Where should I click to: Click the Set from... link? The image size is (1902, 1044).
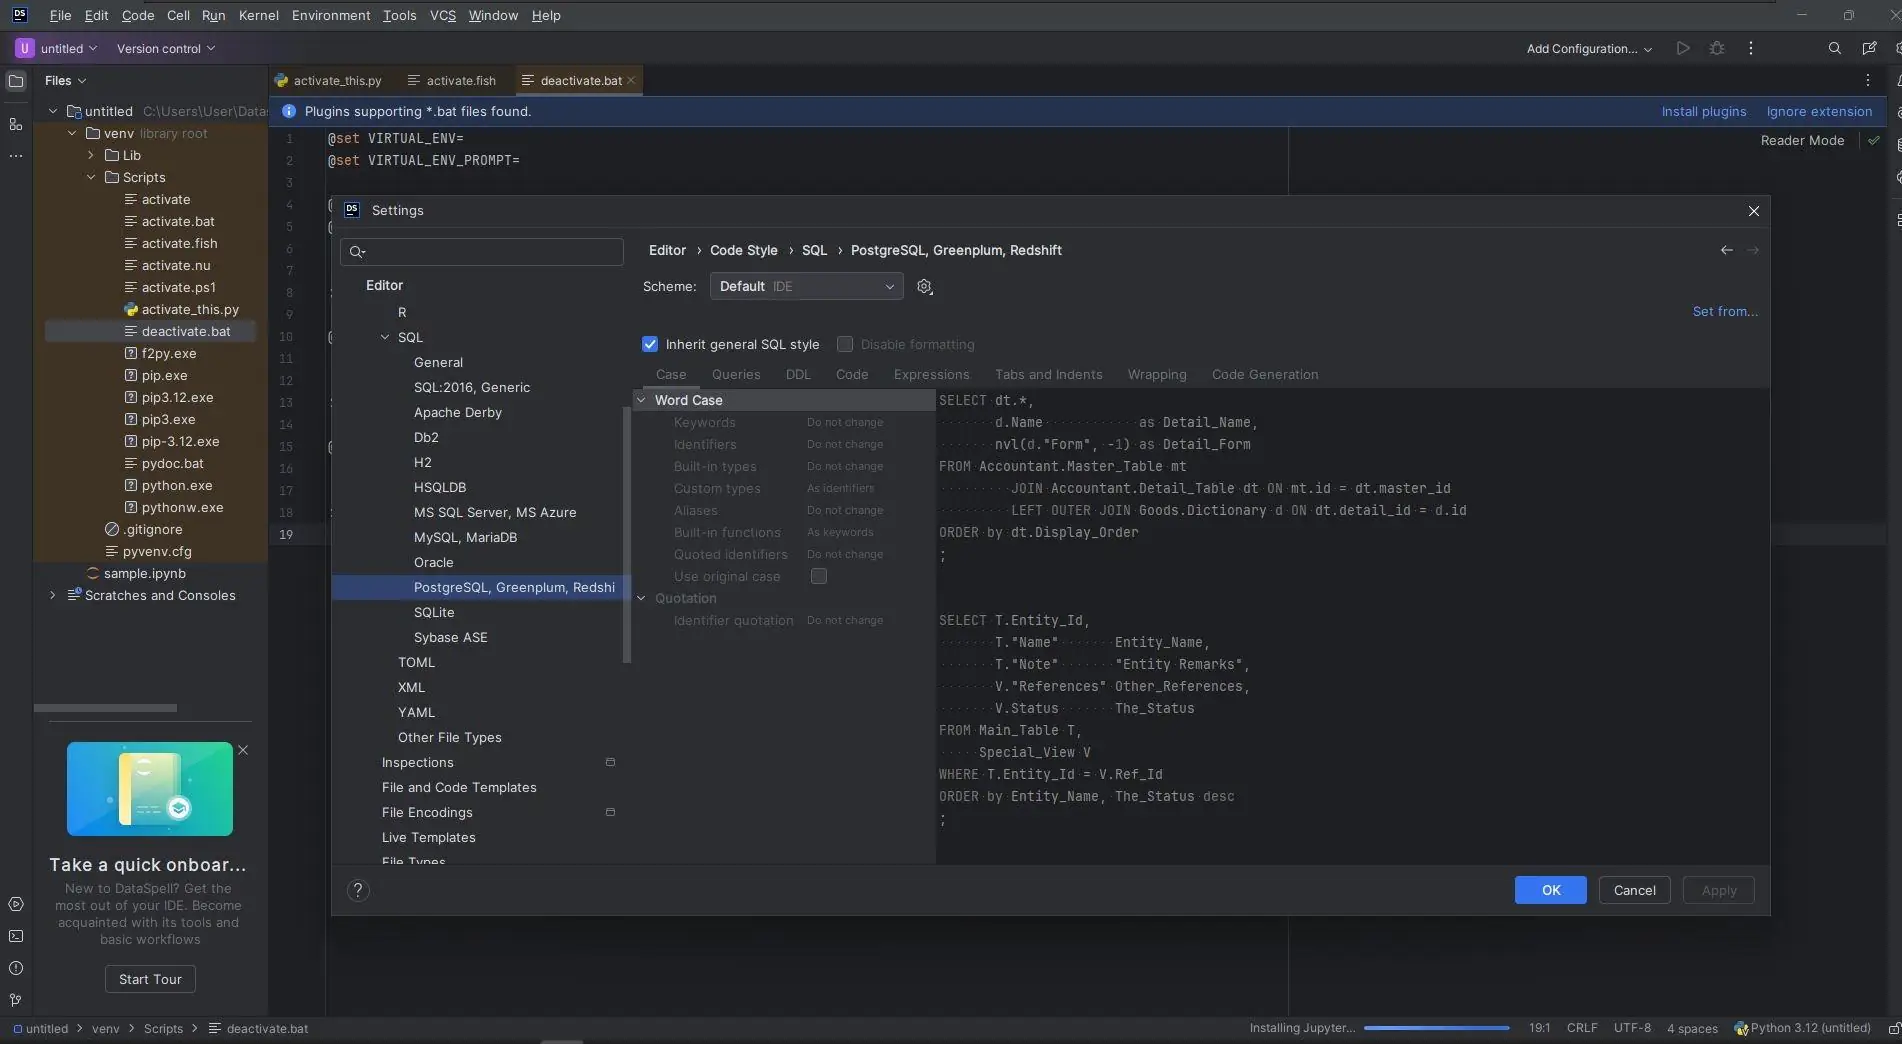(1725, 312)
